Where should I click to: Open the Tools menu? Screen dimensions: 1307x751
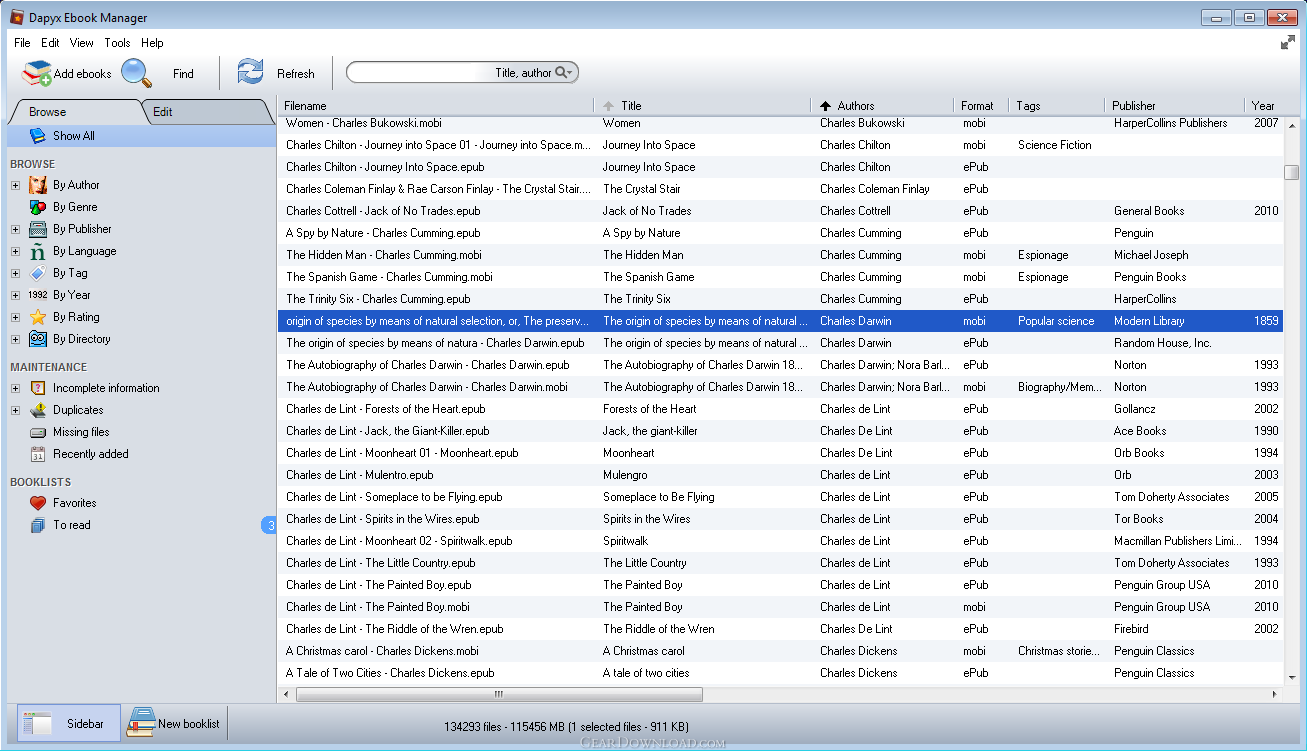coord(118,43)
